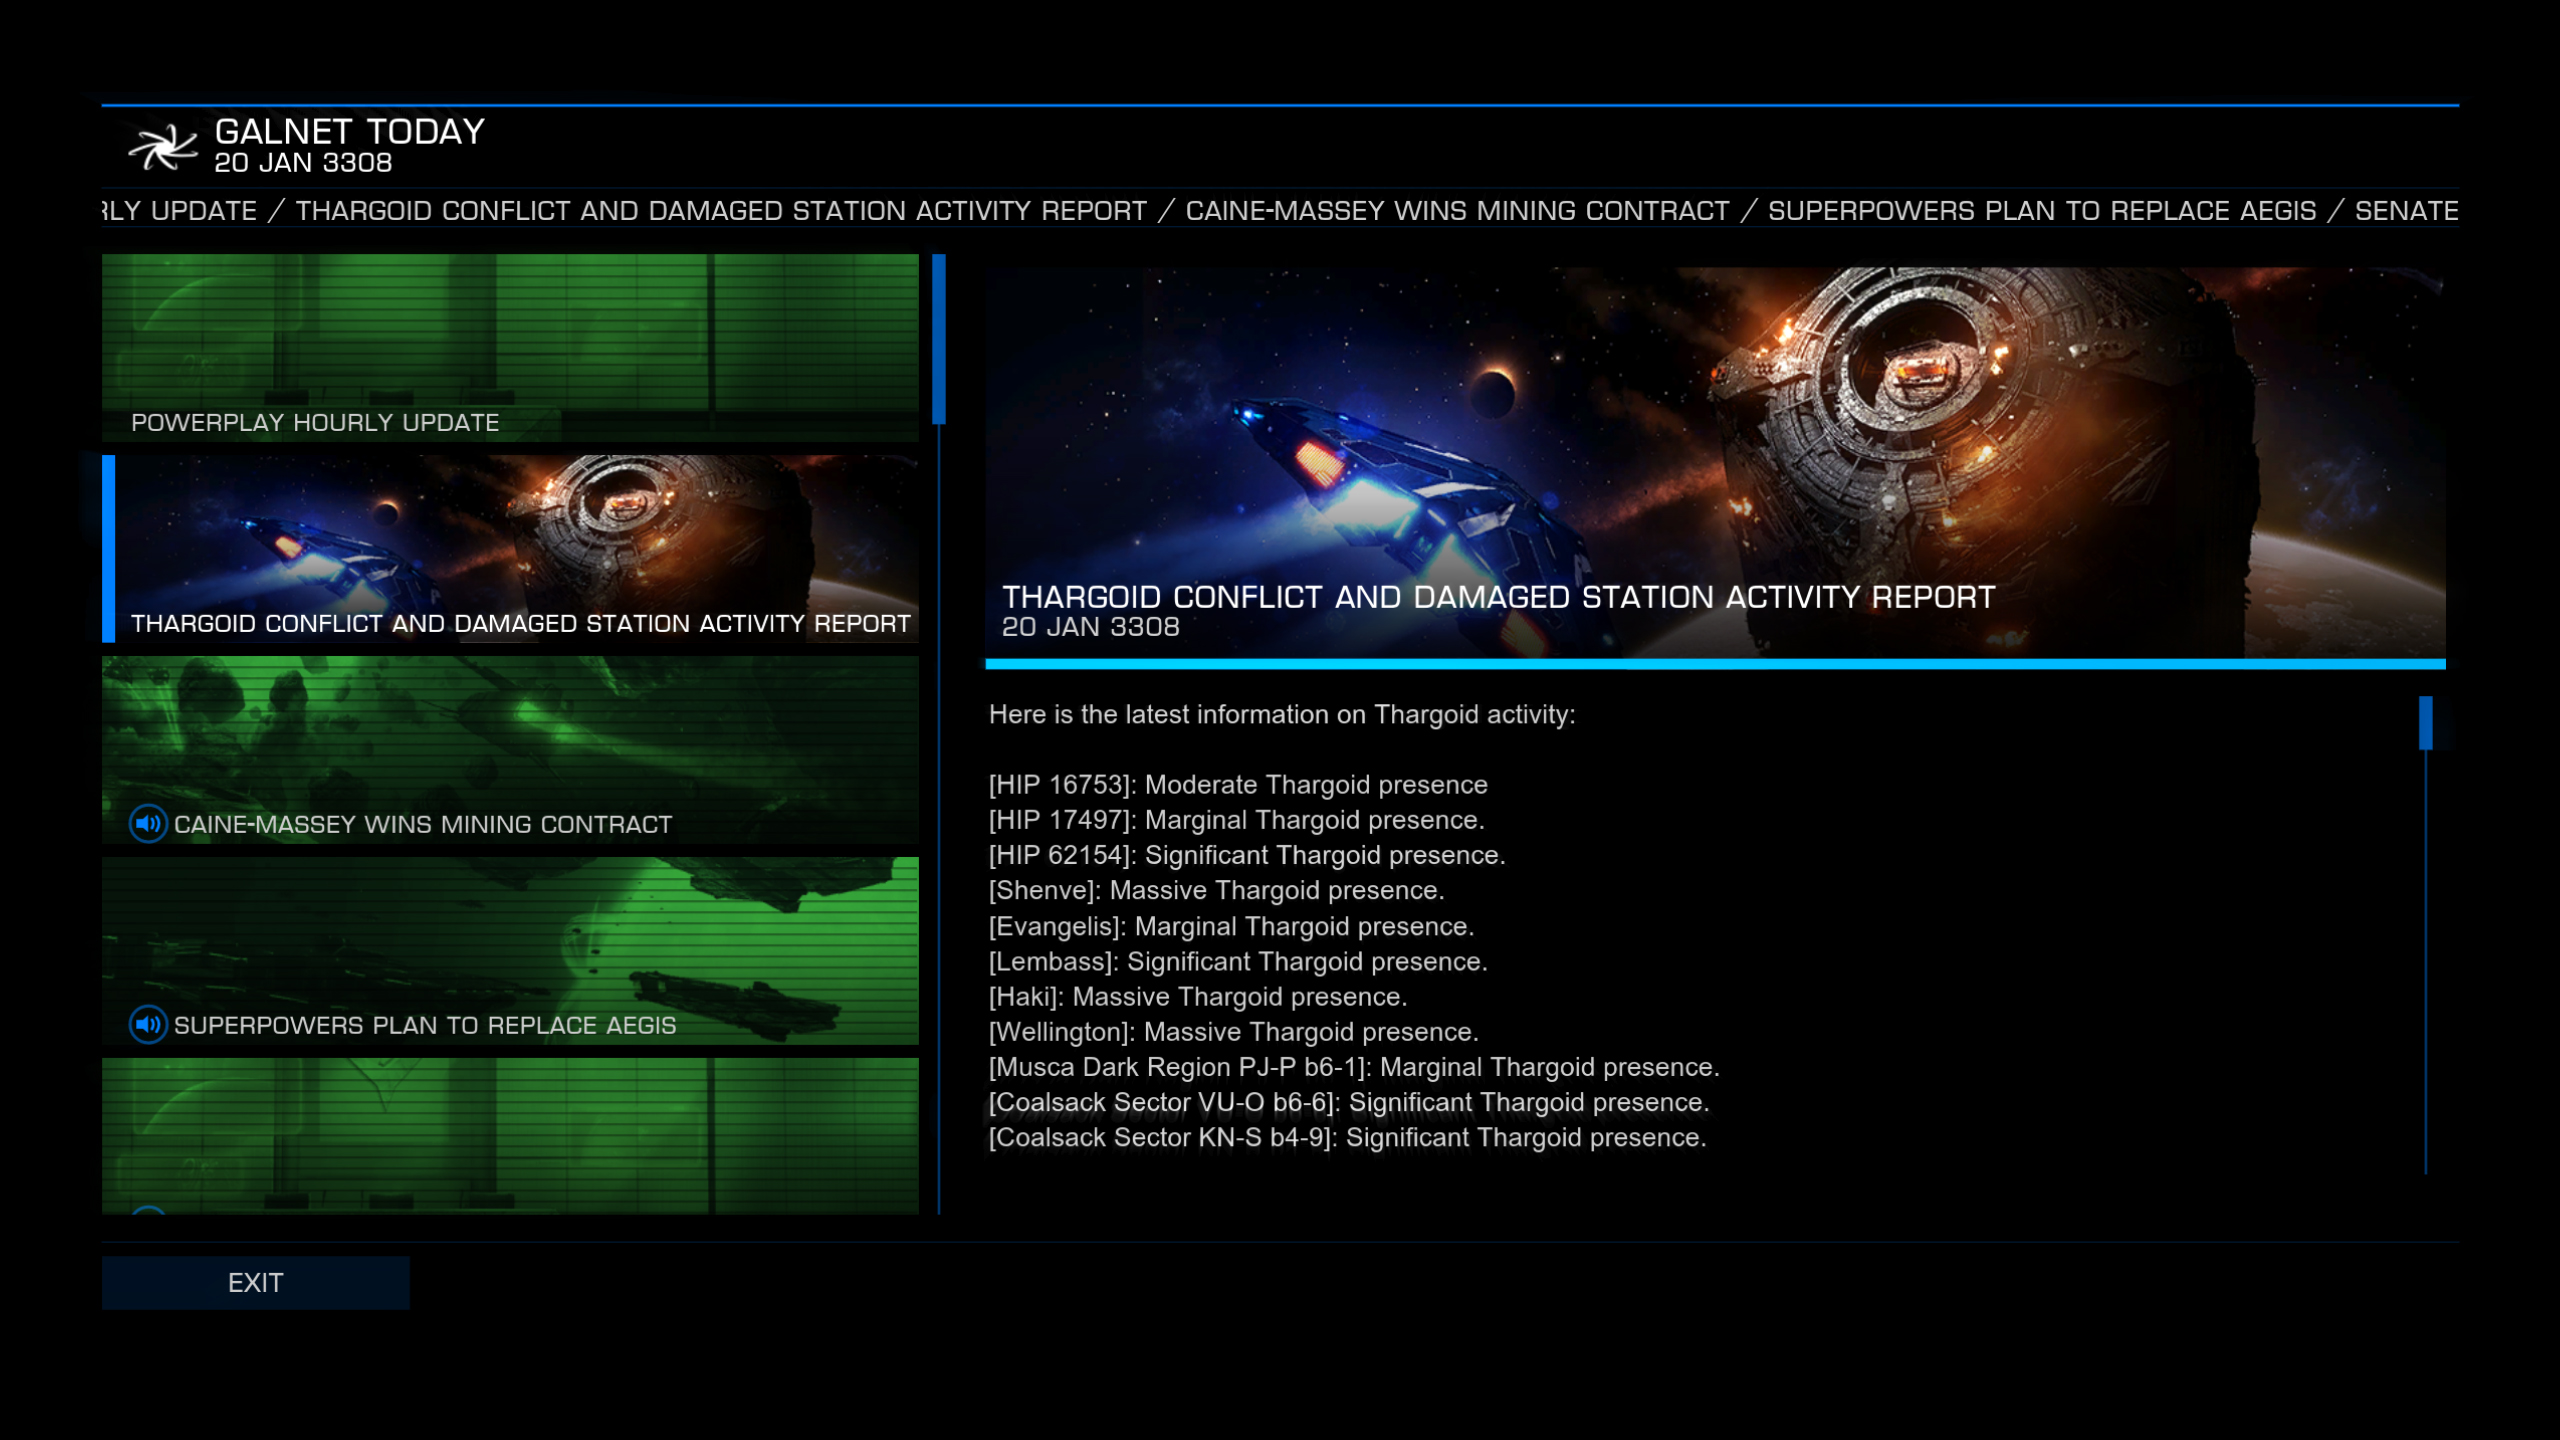Open the Powerplay Hourly Update article
Screen dimensions: 2560x1440
[510, 348]
